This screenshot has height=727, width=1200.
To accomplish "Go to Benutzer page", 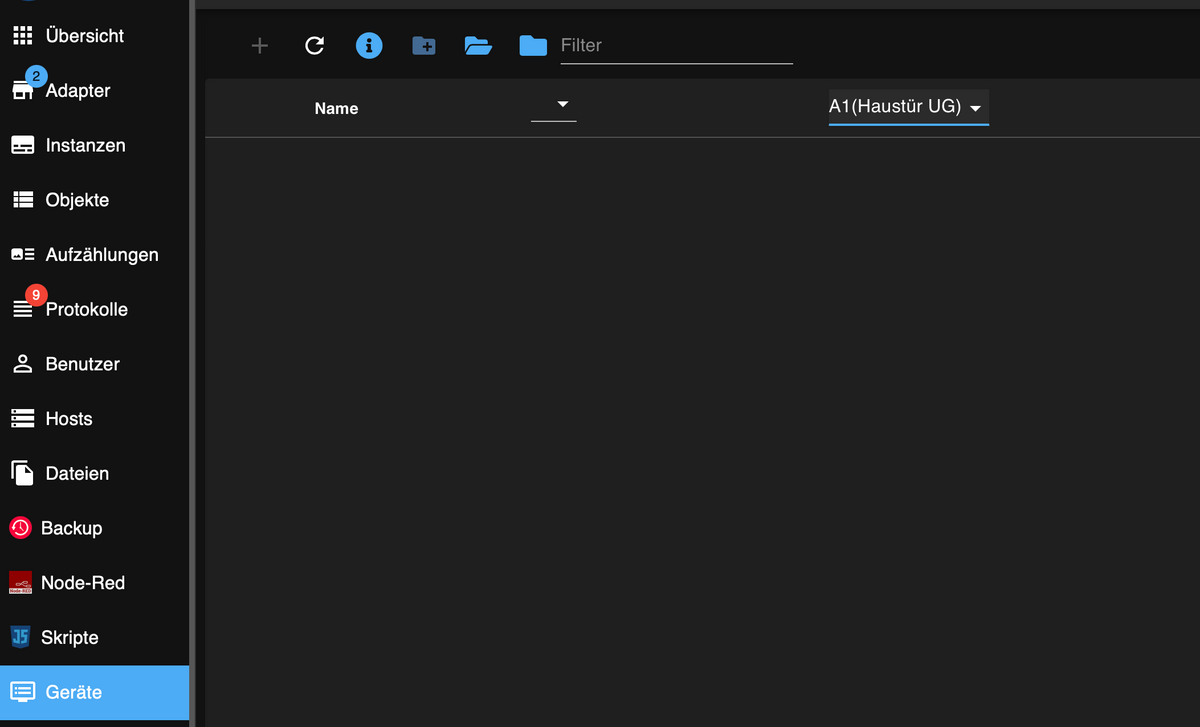I will (95, 364).
